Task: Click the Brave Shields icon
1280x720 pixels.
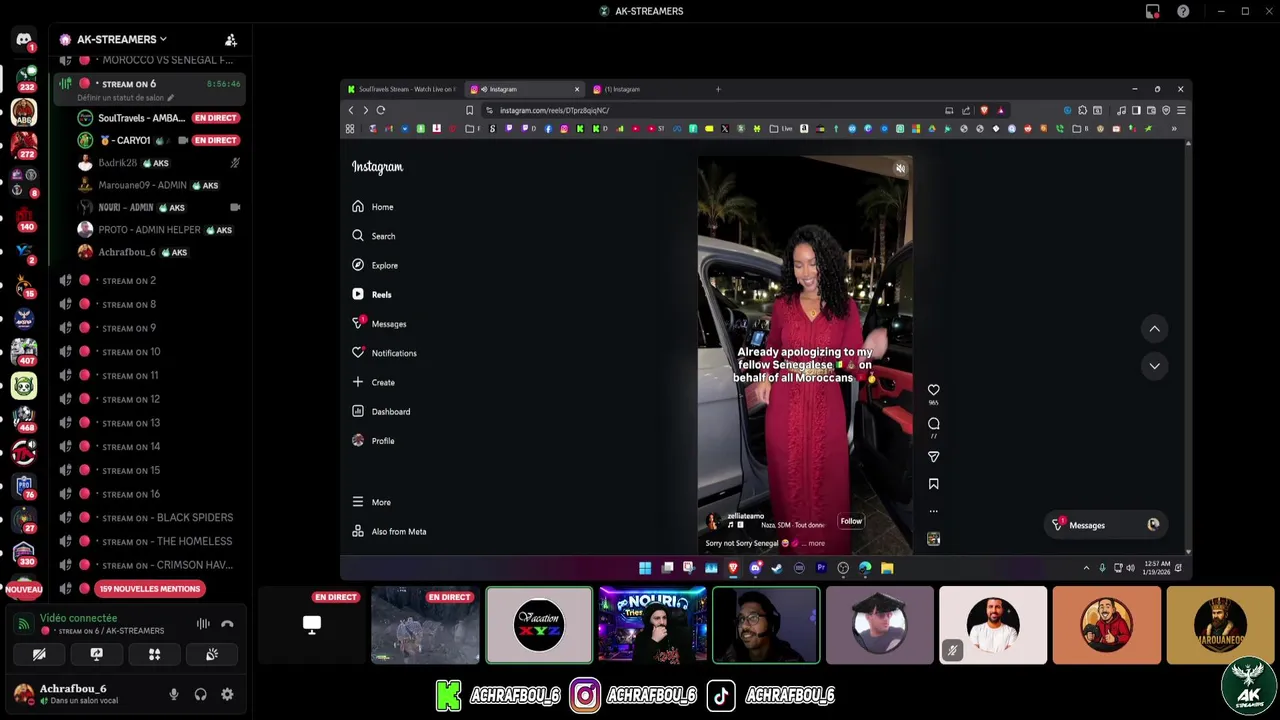Action: [984, 110]
